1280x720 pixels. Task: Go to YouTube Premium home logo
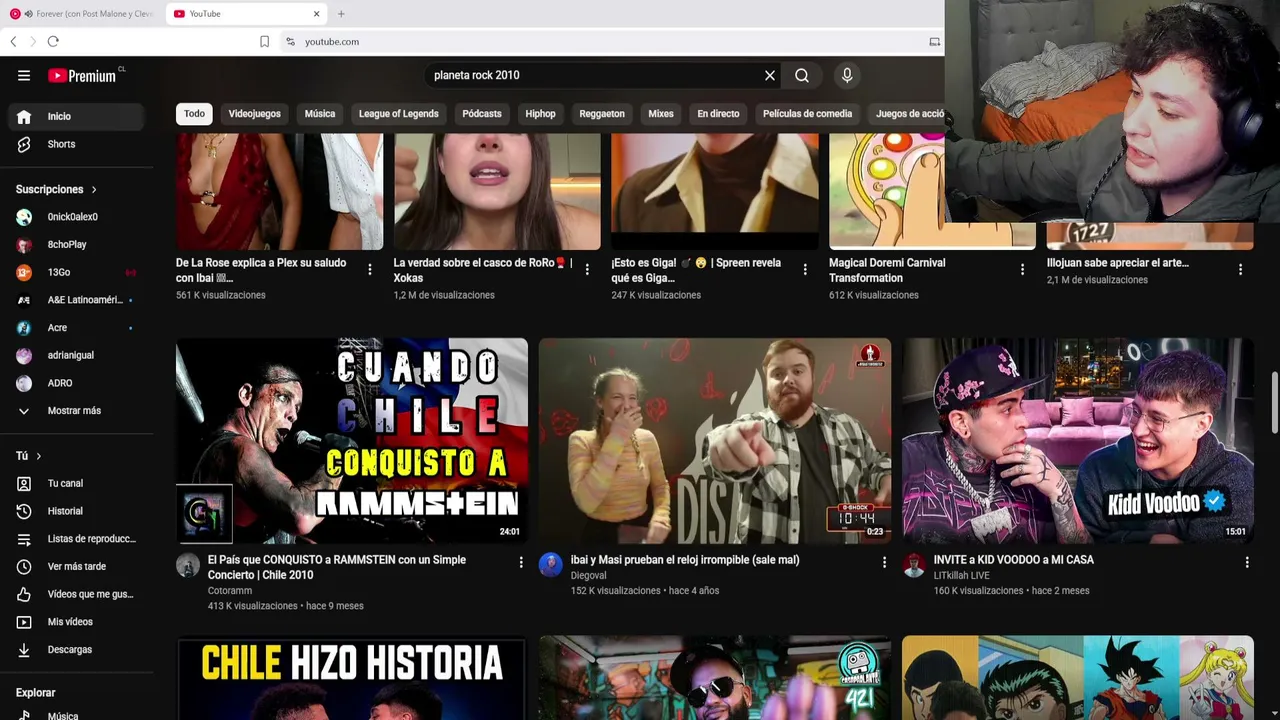tap(82, 76)
